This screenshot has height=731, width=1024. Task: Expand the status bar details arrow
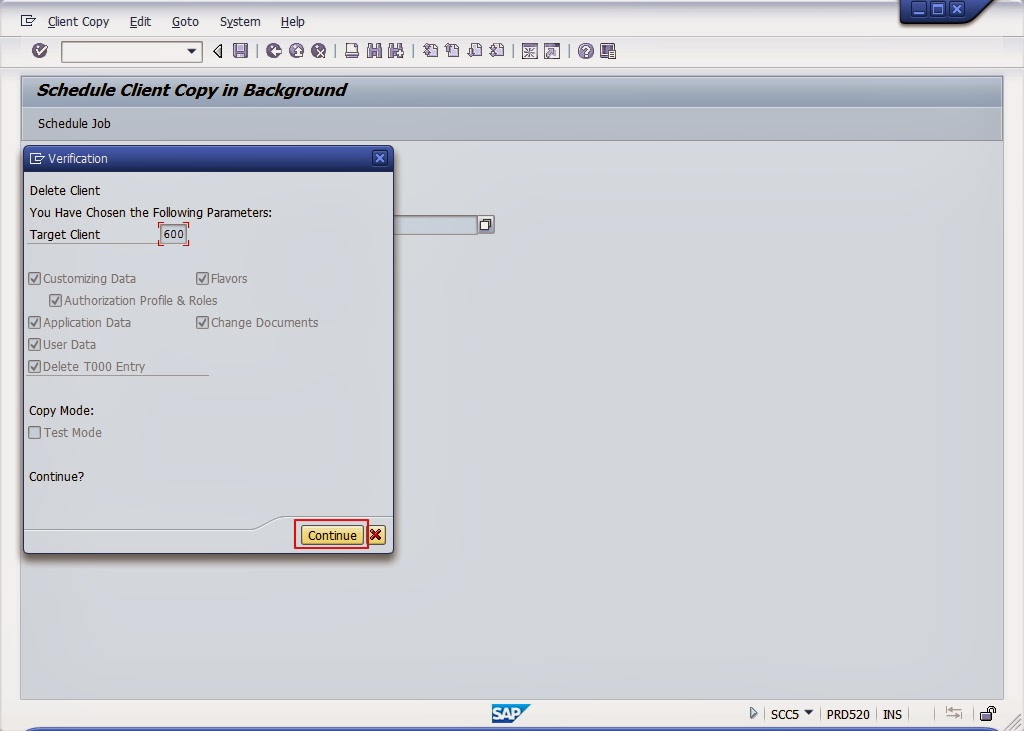click(753, 713)
